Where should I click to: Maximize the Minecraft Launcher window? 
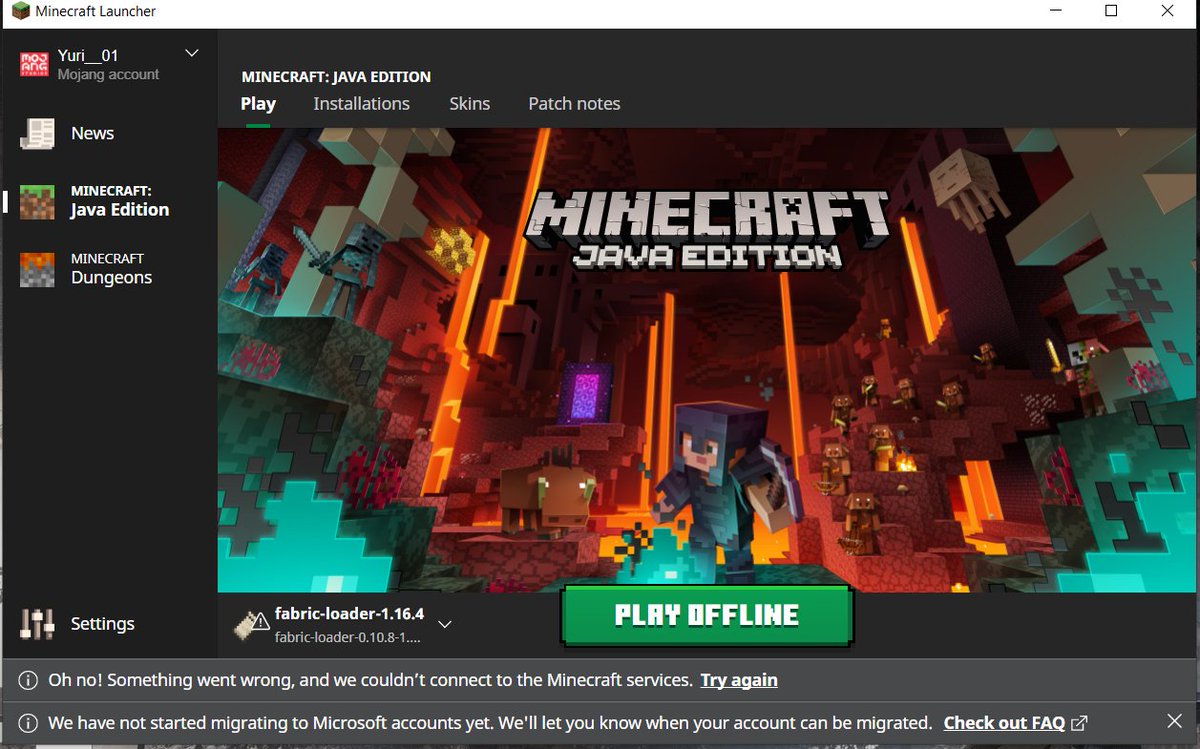(1111, 11)
